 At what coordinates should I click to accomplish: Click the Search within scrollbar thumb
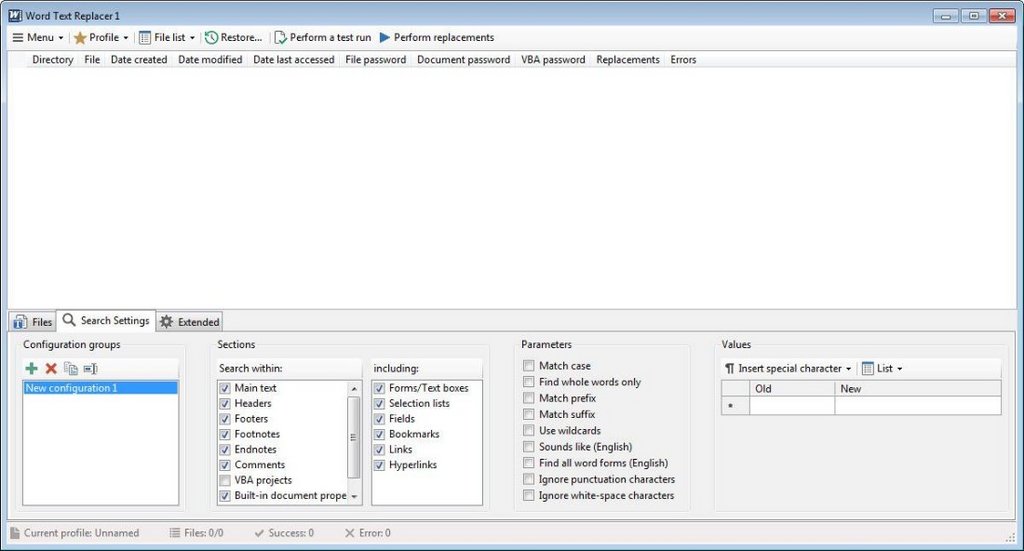(354, 437)
